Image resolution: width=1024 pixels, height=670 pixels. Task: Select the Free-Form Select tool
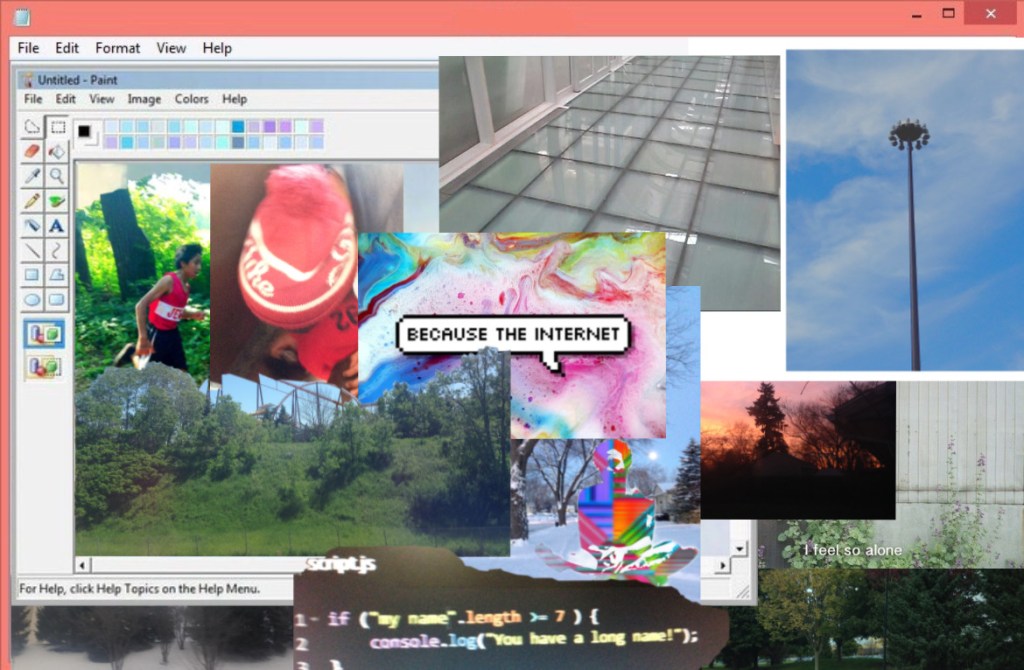(x=32, y=127)
